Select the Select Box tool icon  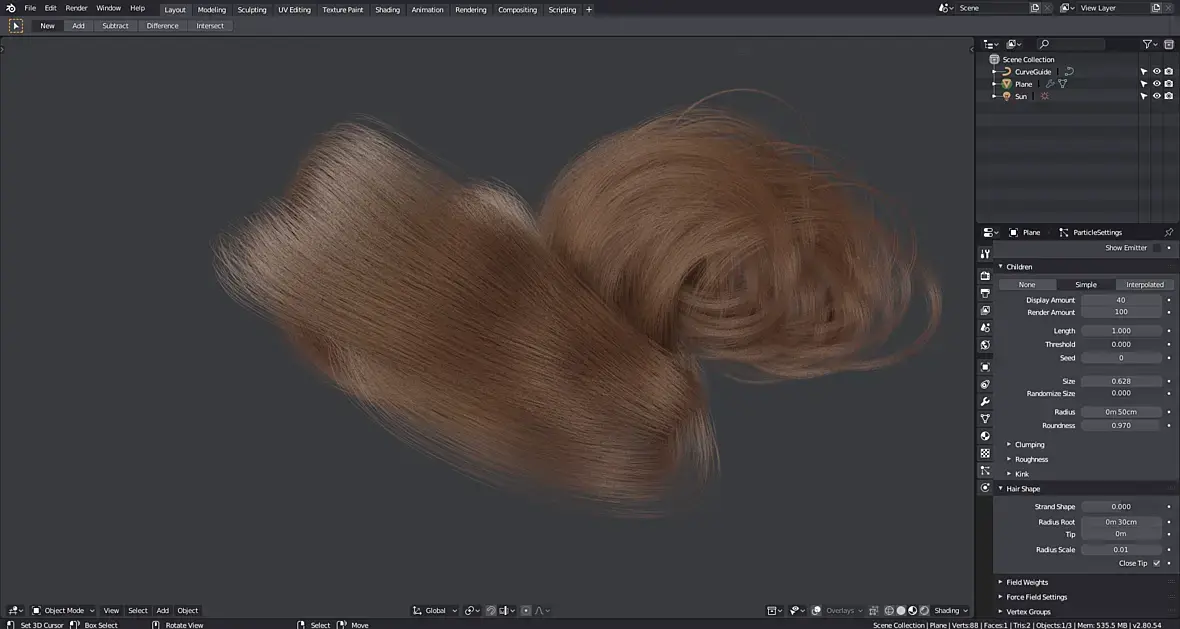click(16, 26)
